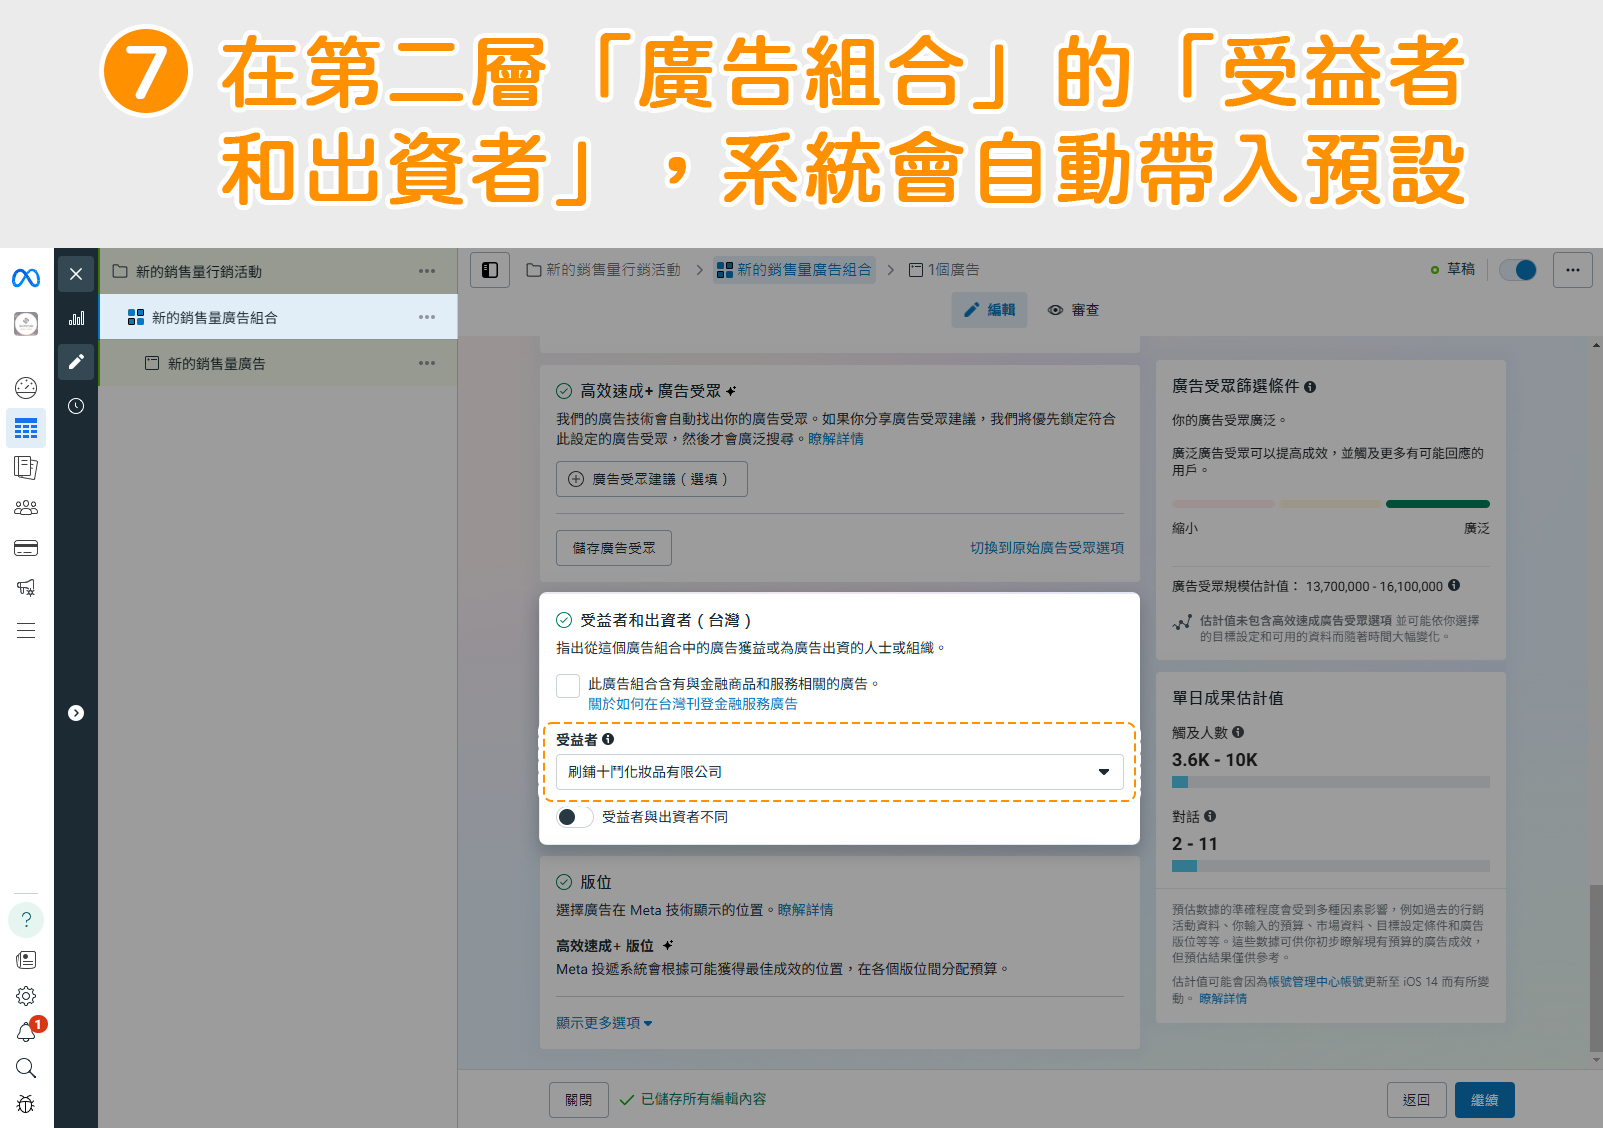Open 瞭解詳情 link in 版位 section
This screenshot has width=1603, height=1128.
tap(805, 910)
